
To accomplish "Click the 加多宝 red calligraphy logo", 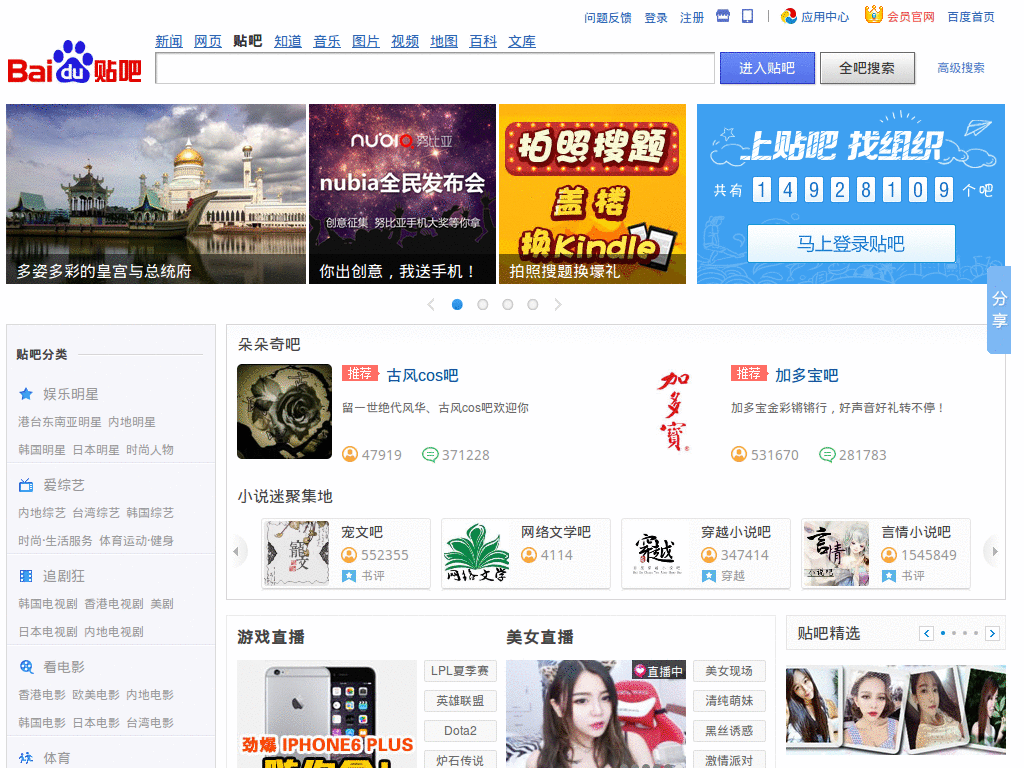I will 674,411.
